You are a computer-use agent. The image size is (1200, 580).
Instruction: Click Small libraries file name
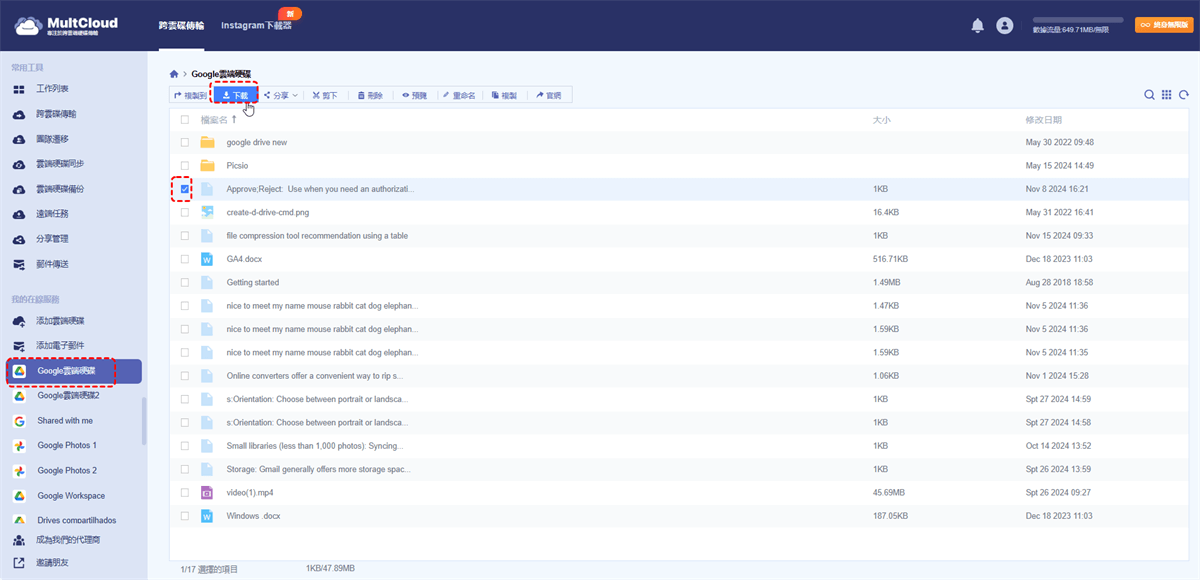[316, 446]
